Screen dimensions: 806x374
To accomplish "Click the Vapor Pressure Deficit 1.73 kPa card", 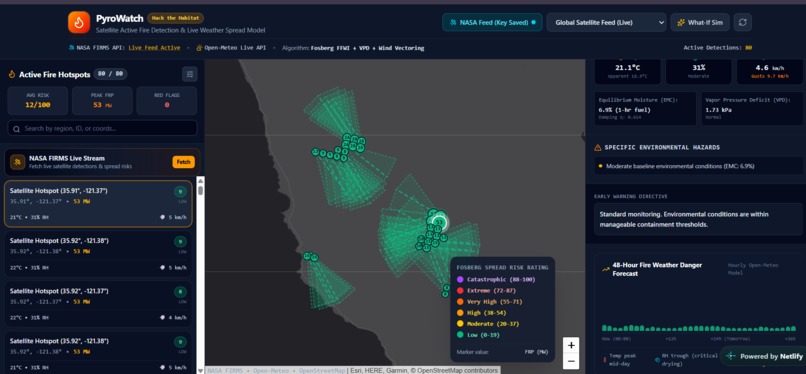I will click(x=752, y=108).
